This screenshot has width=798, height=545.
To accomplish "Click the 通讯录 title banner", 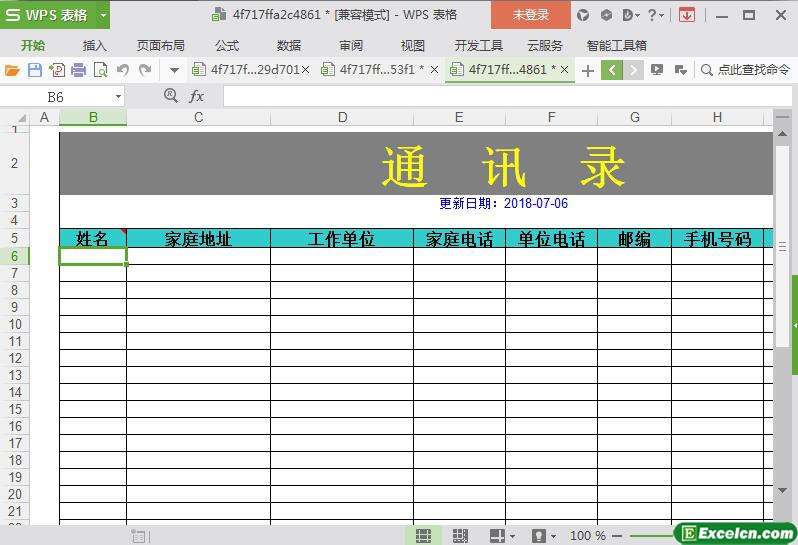I will pyautogui.click(x=416, y=164).
